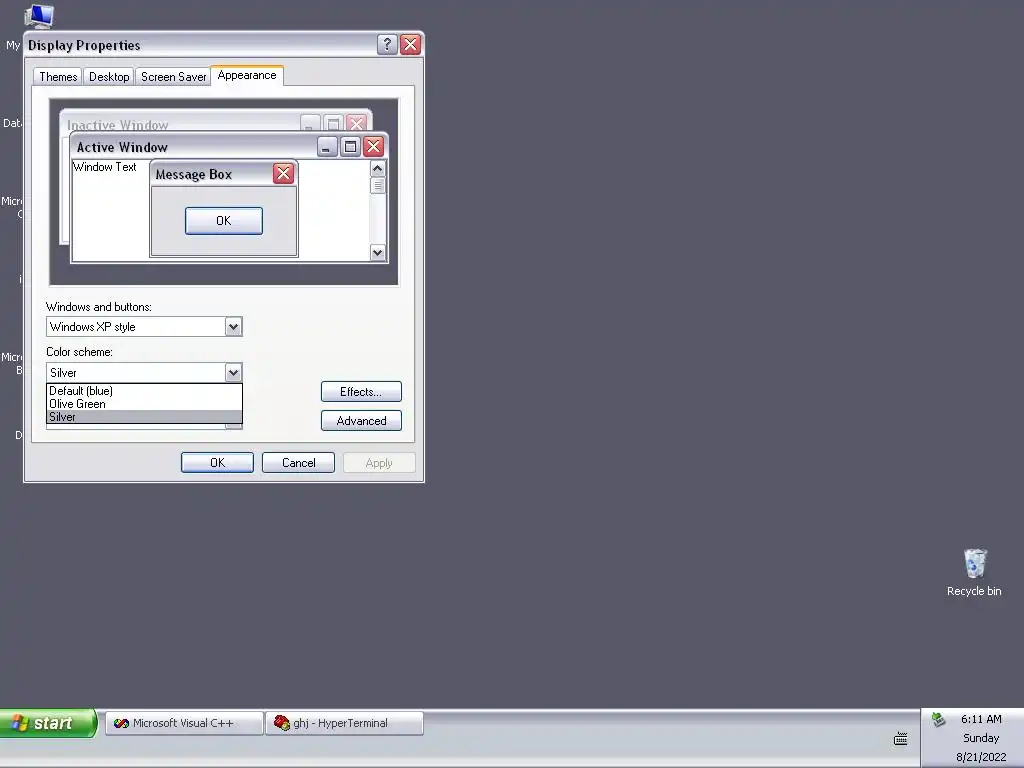
Task: Click the Effects... button
Action: (x=361, y=392)
